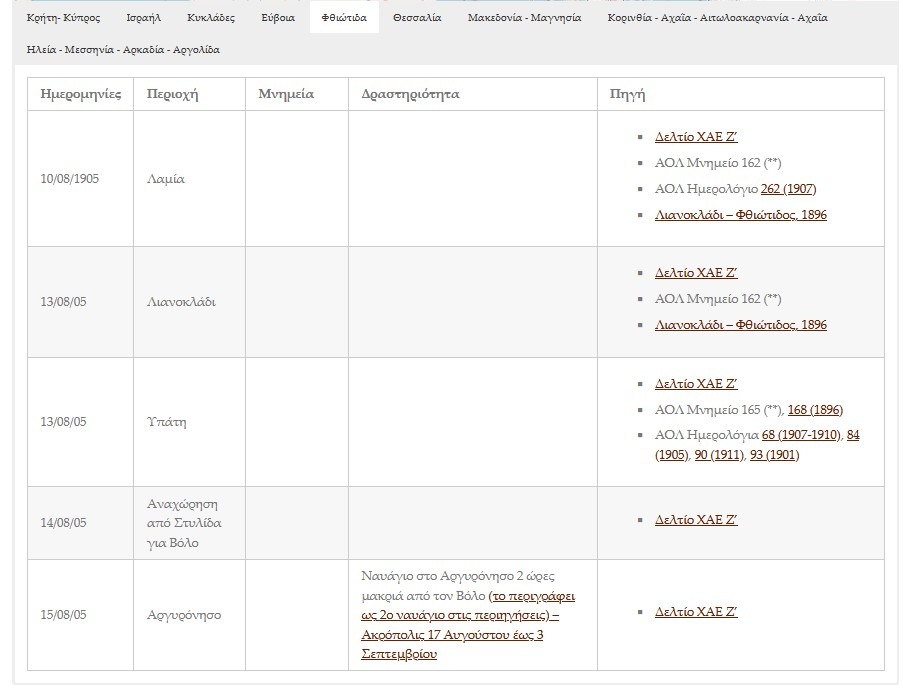Open the Ηλεία - Μεσσηνία - Αρκαδία - Αργολίδα tab
This screenshot has height=694, width=903.
point(124,49)
